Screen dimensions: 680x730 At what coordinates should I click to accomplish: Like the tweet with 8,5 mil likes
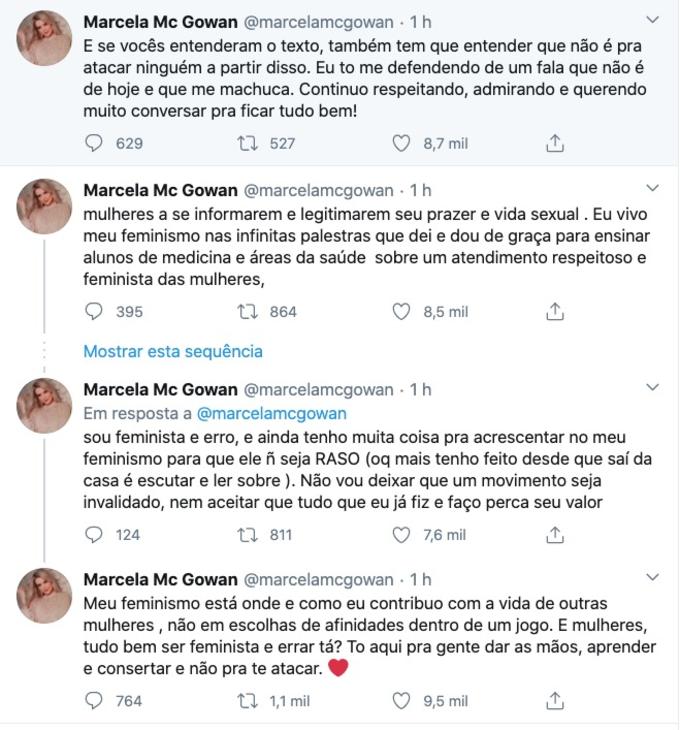[401, 311]
